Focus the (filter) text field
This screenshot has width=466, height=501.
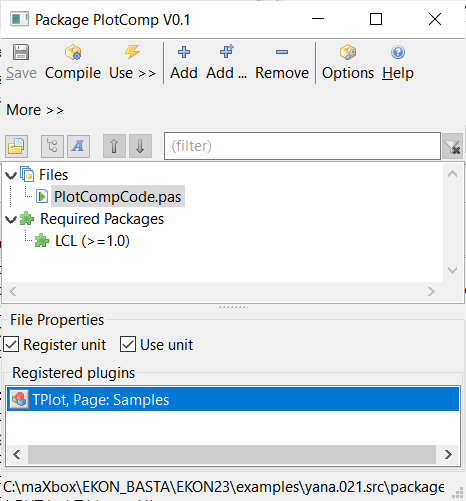coord(302,146)
